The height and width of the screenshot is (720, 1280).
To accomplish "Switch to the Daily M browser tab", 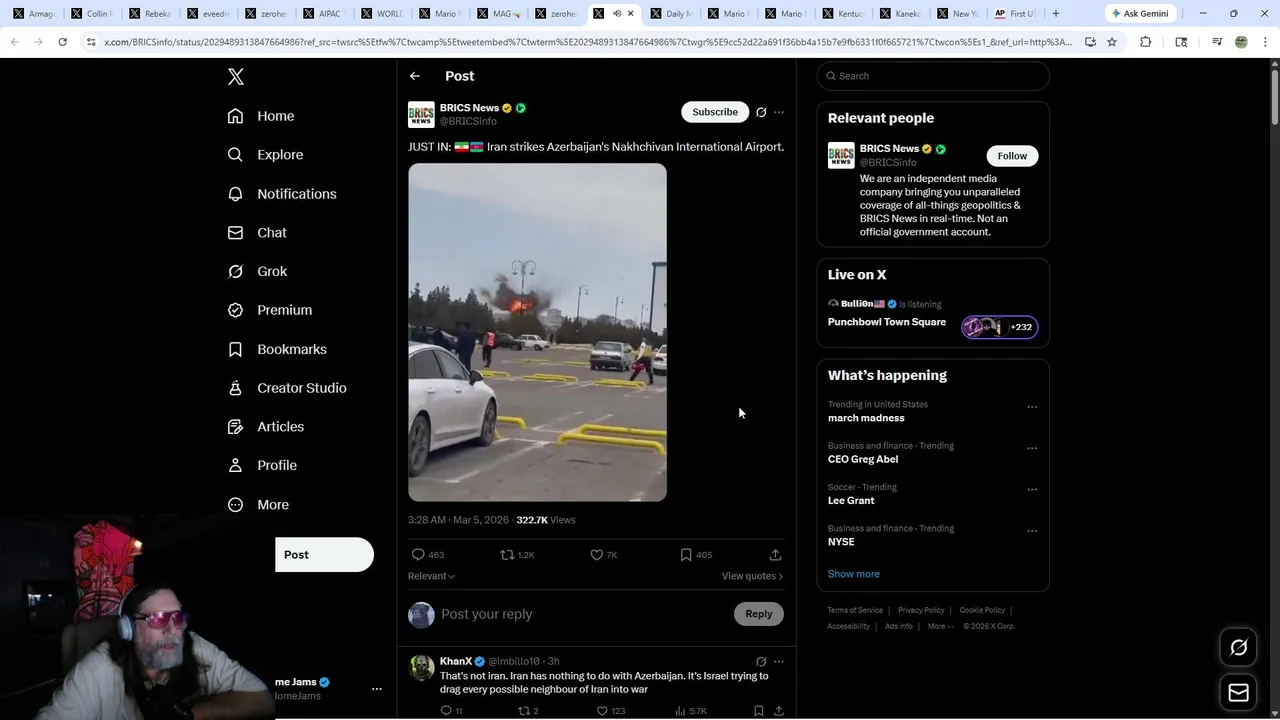I will [670, 13].
